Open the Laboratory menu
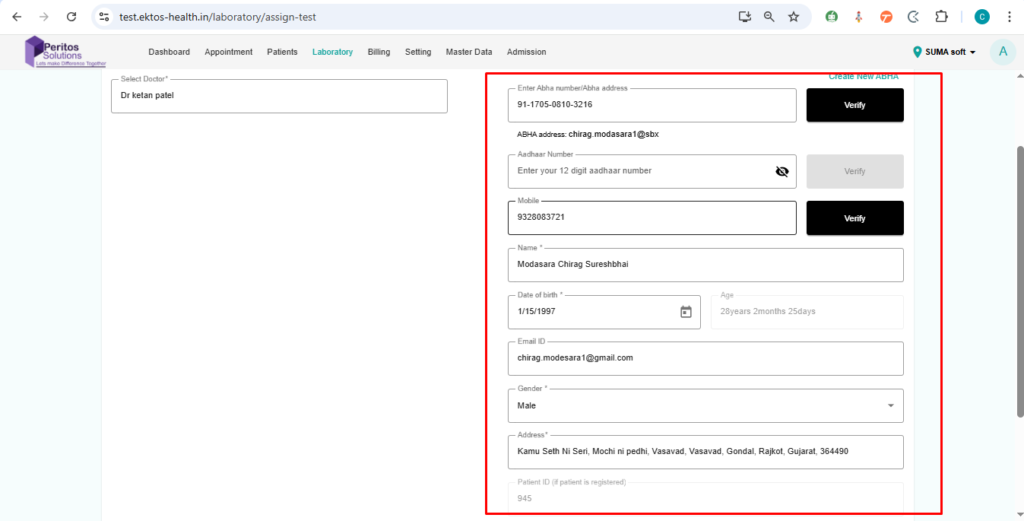The width and height of the screenshot is (1024, 521). pos(332,52)
